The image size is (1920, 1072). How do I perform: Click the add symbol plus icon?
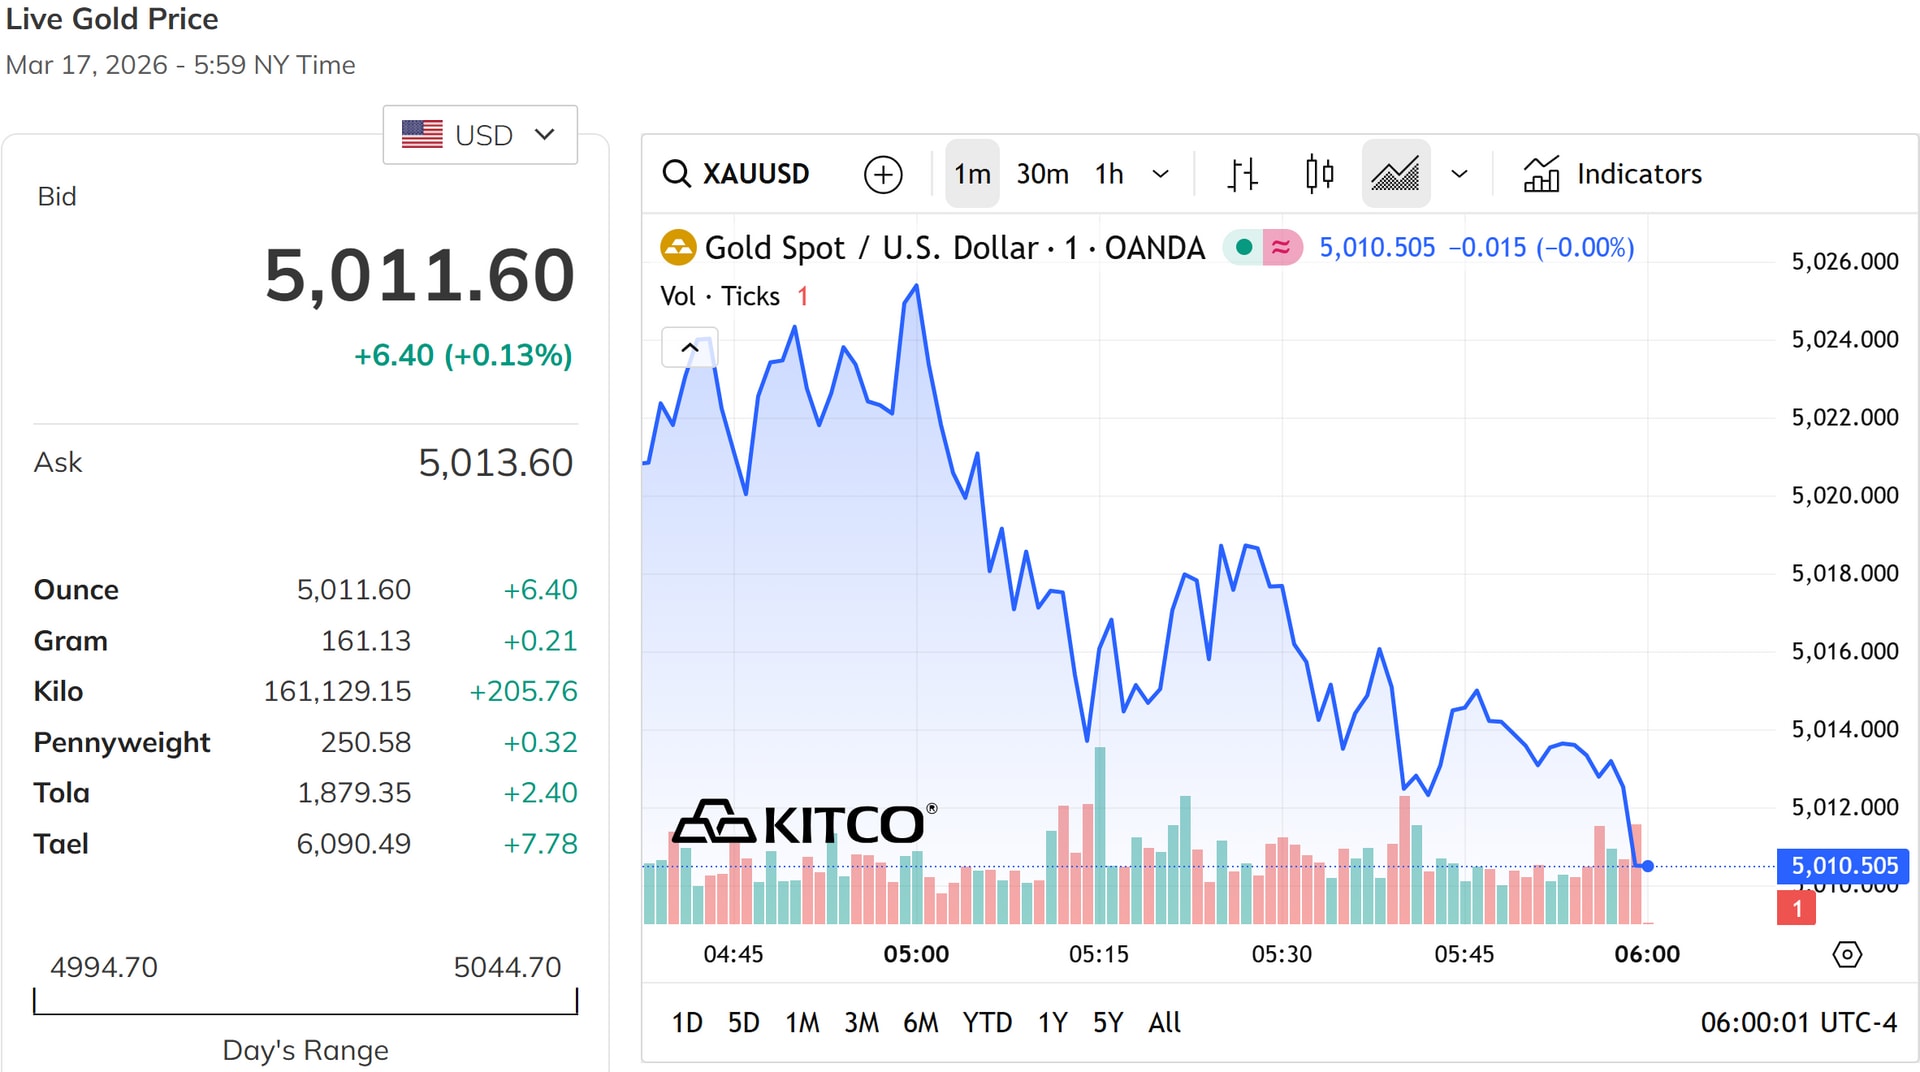point(882,174)
